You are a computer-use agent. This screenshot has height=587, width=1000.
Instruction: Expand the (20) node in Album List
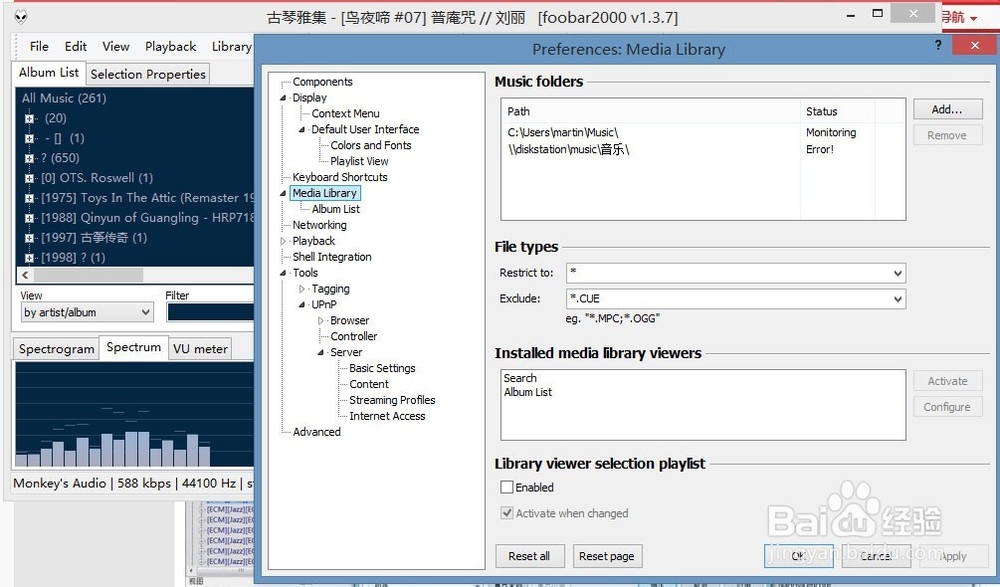click(x=29, y=118)
